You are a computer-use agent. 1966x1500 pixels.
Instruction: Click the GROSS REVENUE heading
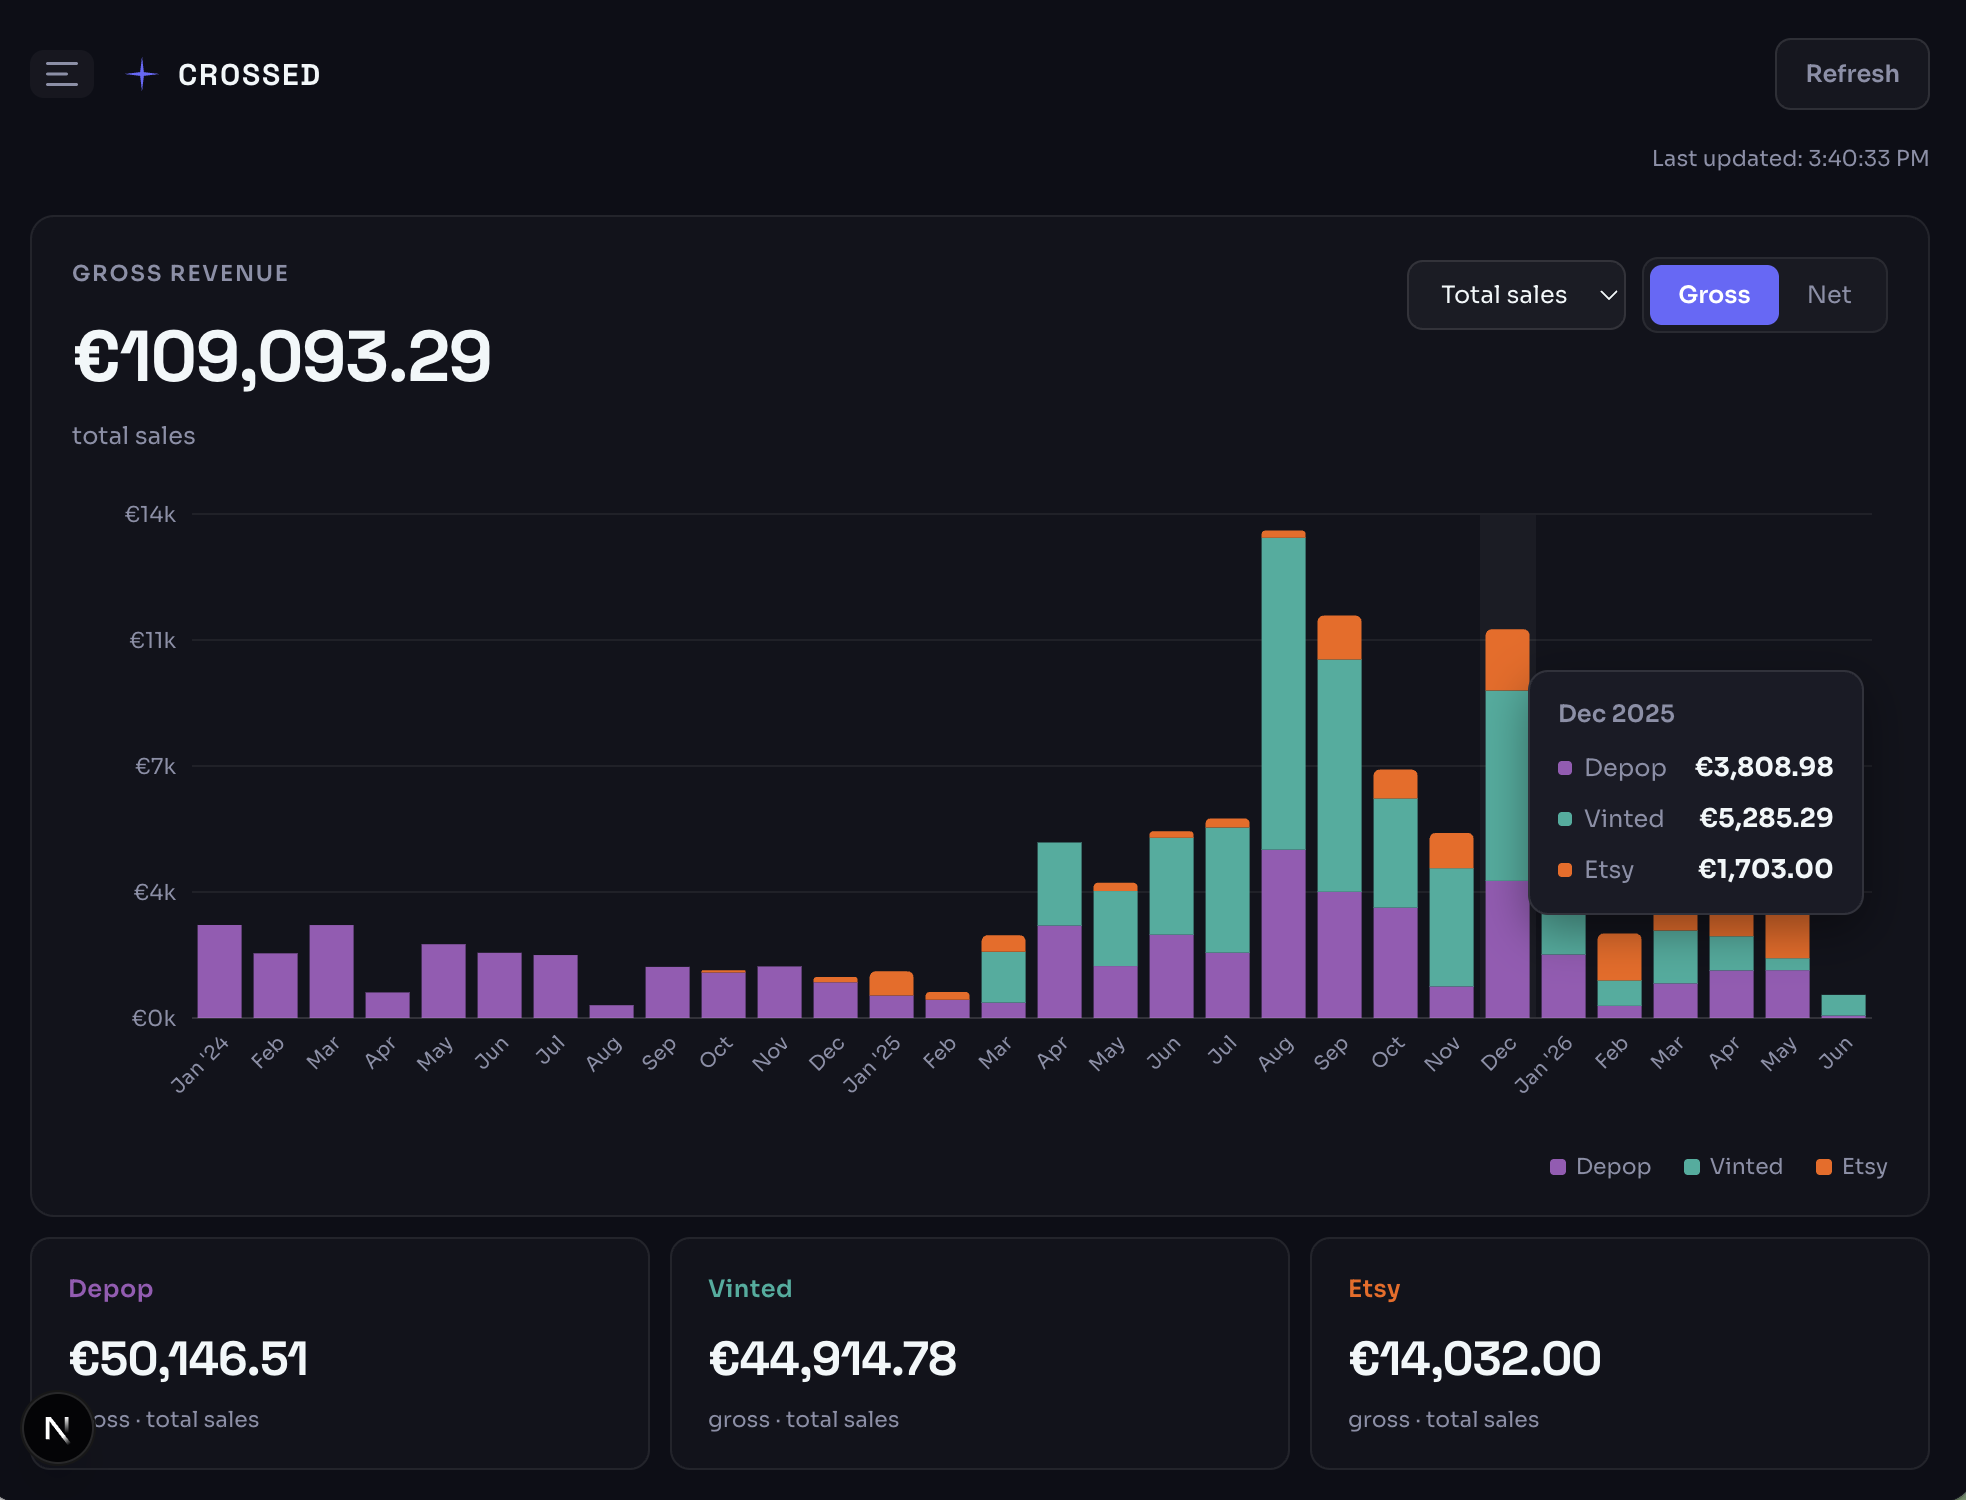(180, 273)
